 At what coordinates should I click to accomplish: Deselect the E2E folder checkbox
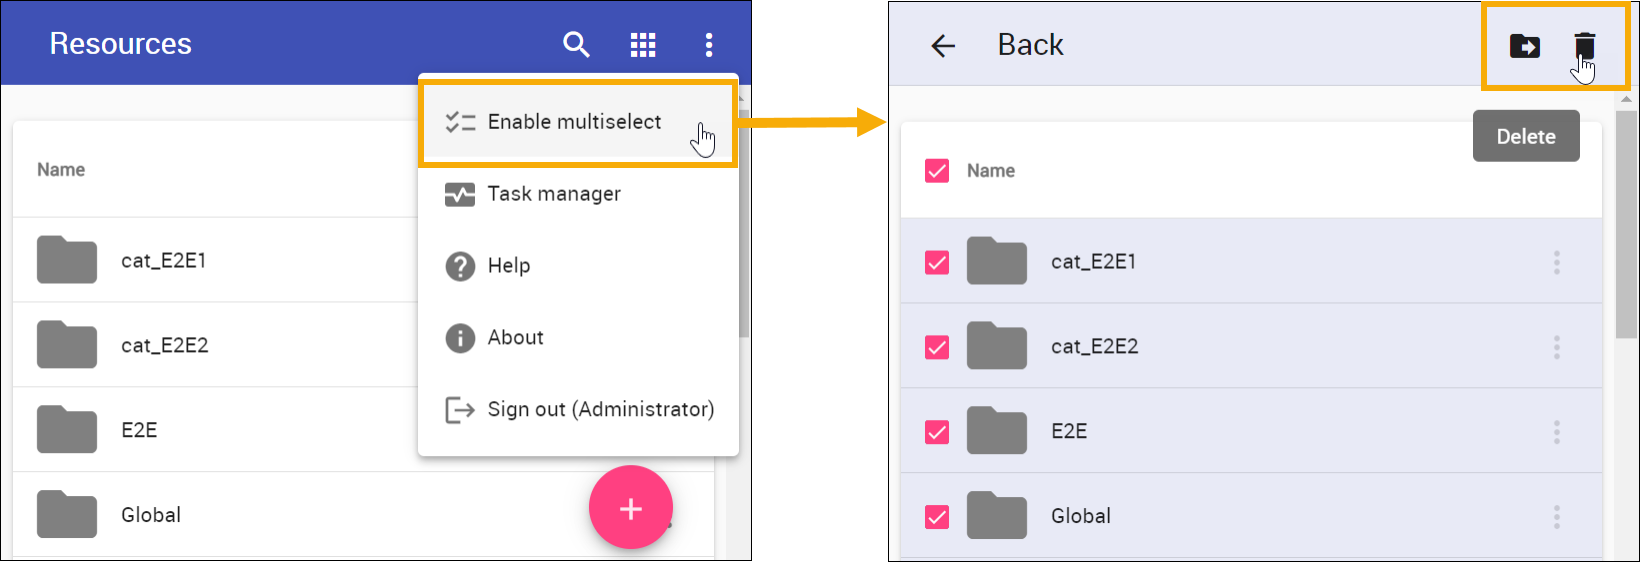click(937, 432)
